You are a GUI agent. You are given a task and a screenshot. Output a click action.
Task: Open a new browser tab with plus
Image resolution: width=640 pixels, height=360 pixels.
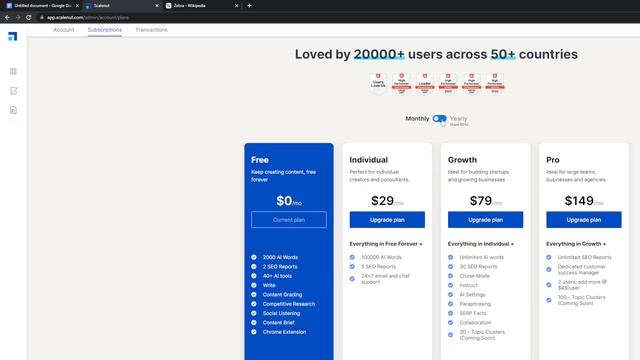(249, 6)
